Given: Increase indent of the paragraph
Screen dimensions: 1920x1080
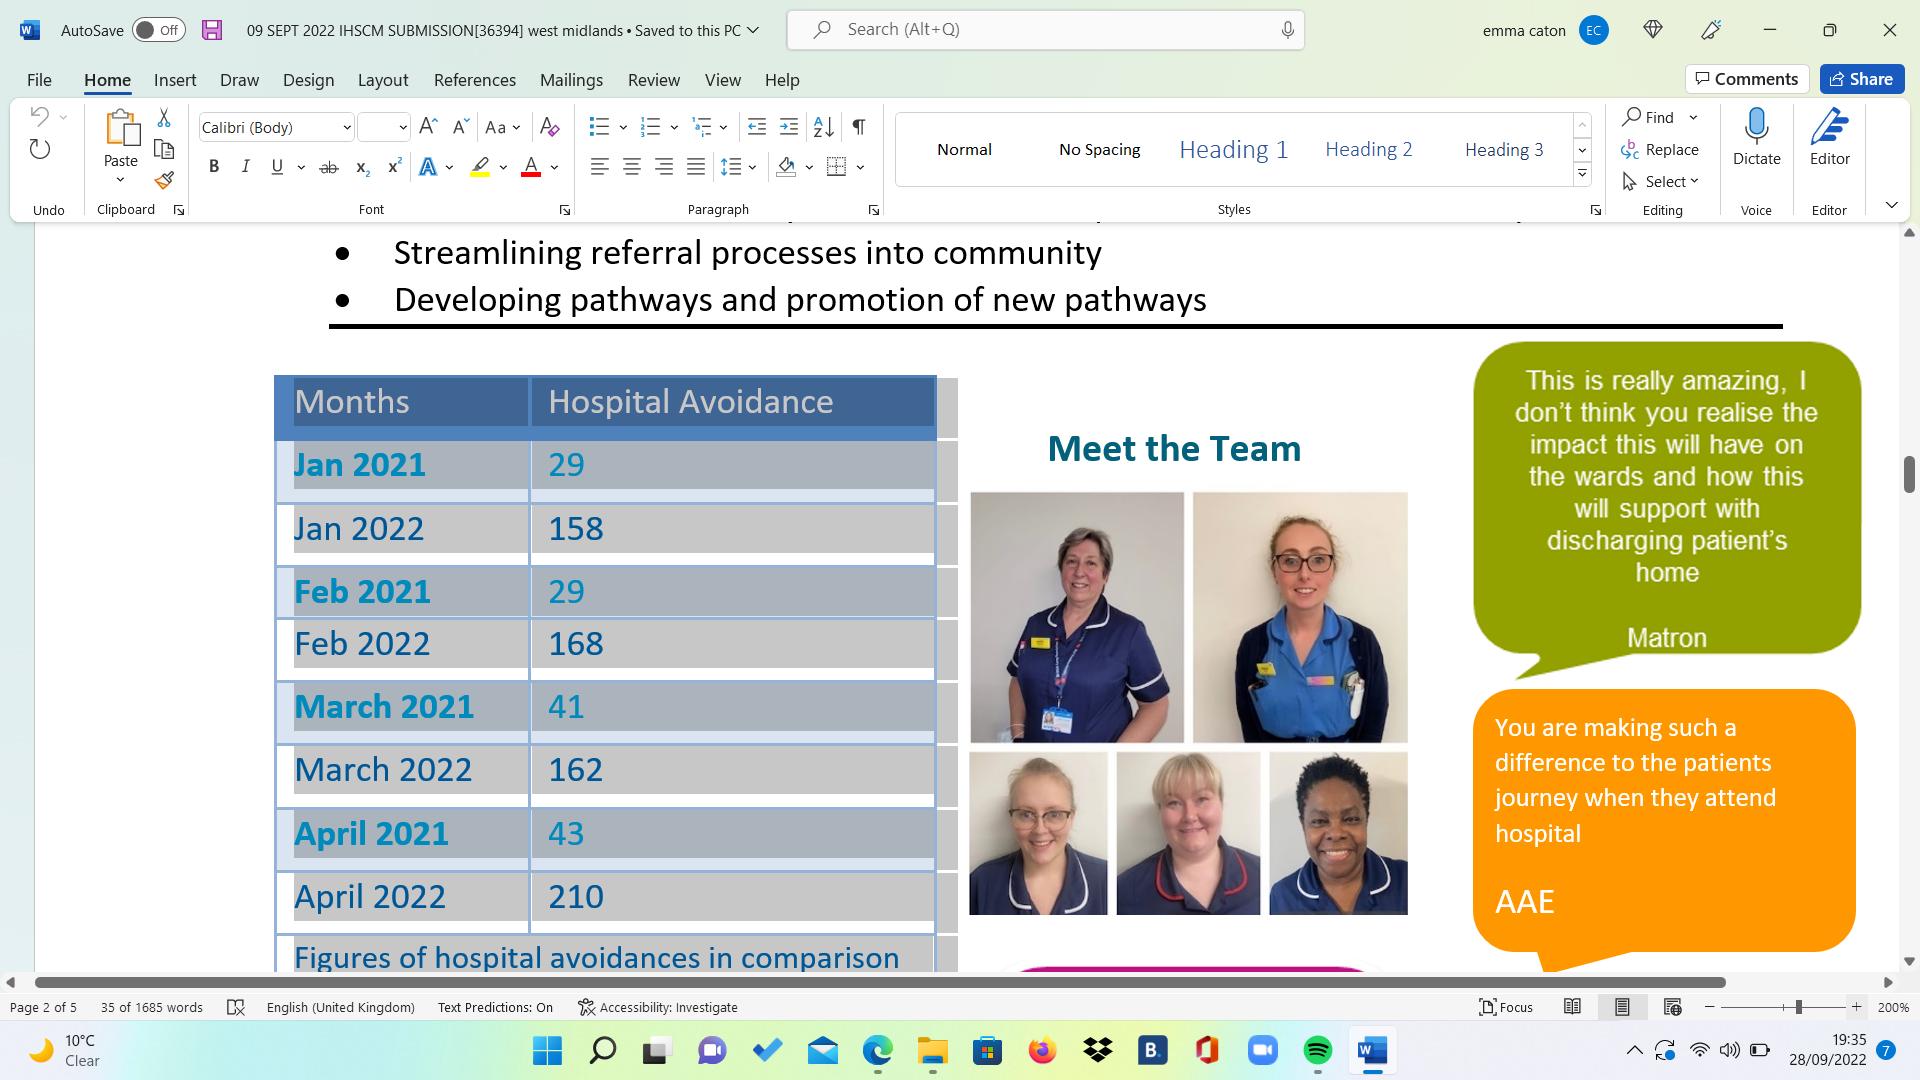Looking at the screenshot, I should [789, 127].
